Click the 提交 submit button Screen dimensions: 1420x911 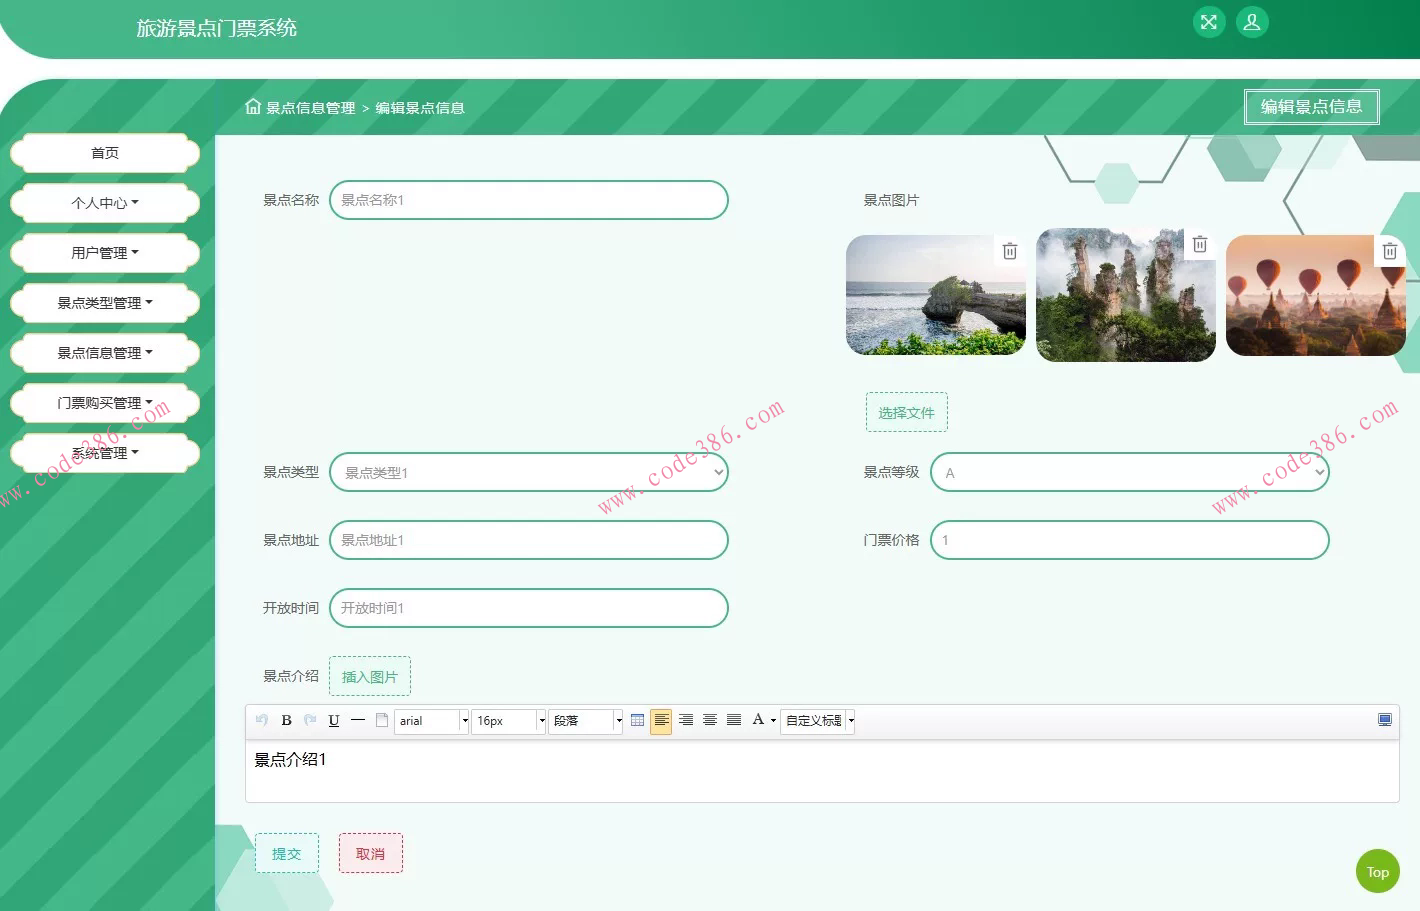[x=287, y=853]
